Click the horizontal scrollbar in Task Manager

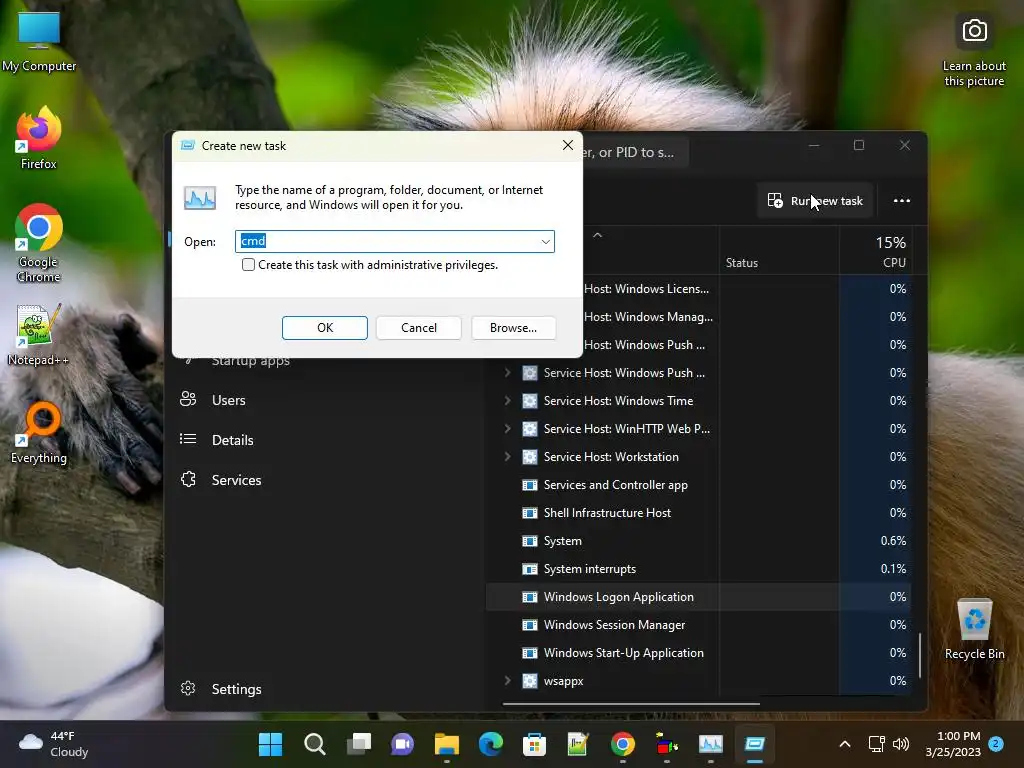(x=631, y=704)
